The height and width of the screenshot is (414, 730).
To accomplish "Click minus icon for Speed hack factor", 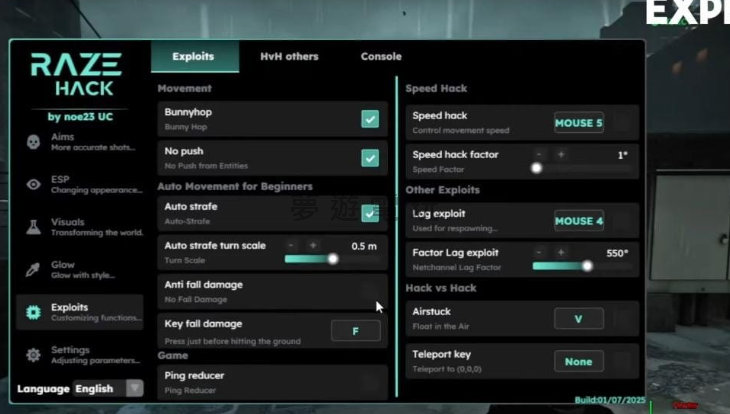I will (x=539, y=155).
